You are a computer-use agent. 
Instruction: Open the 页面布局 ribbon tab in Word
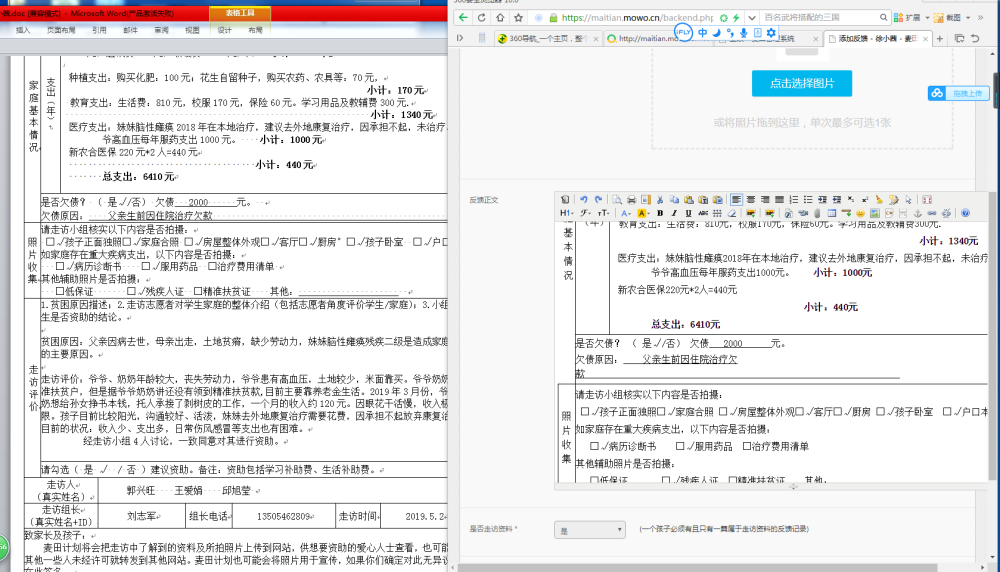[x=61, y=30]
